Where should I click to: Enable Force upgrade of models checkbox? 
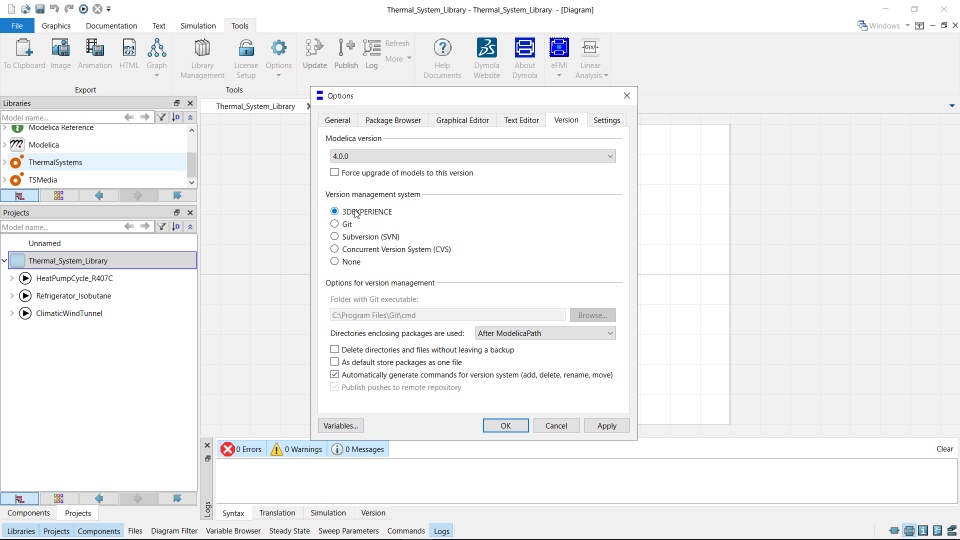(x=334, y=173)
